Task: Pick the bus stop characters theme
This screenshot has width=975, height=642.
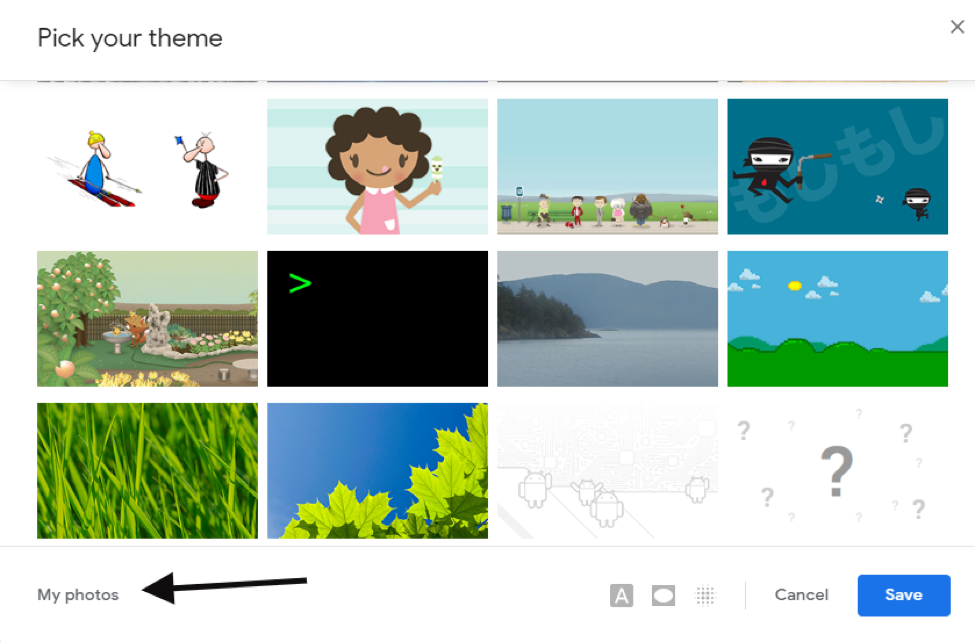Action: (x=608, y=167)
